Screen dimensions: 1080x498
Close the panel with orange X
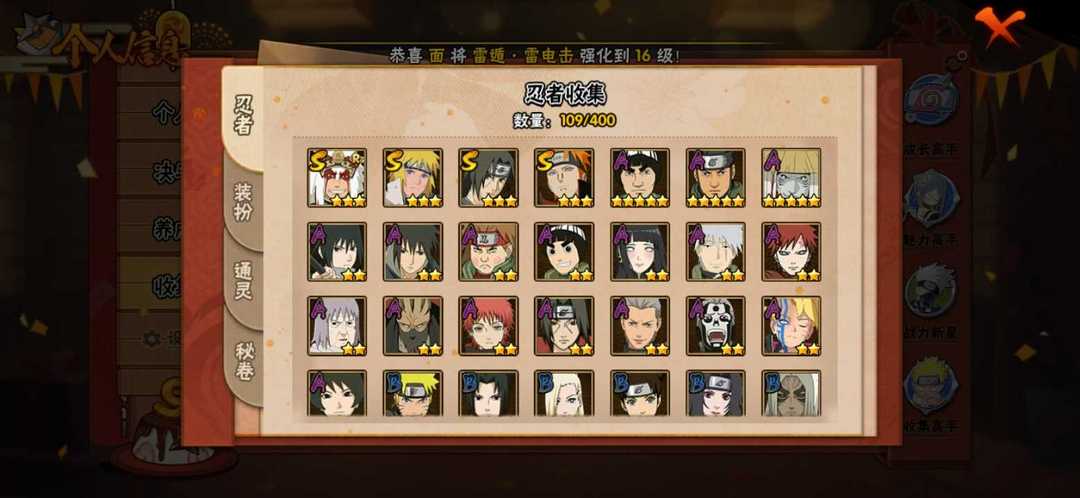(999, 25)
